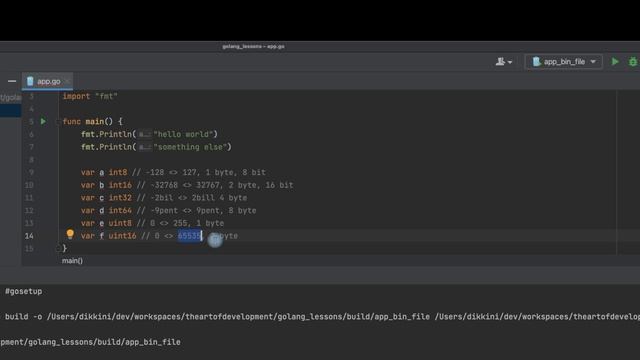The height and width of the screenshot is (360, 640).
Task: Click the window title golang_lessons - app.go
Action: pyautogui.click(x=253, y=47)
